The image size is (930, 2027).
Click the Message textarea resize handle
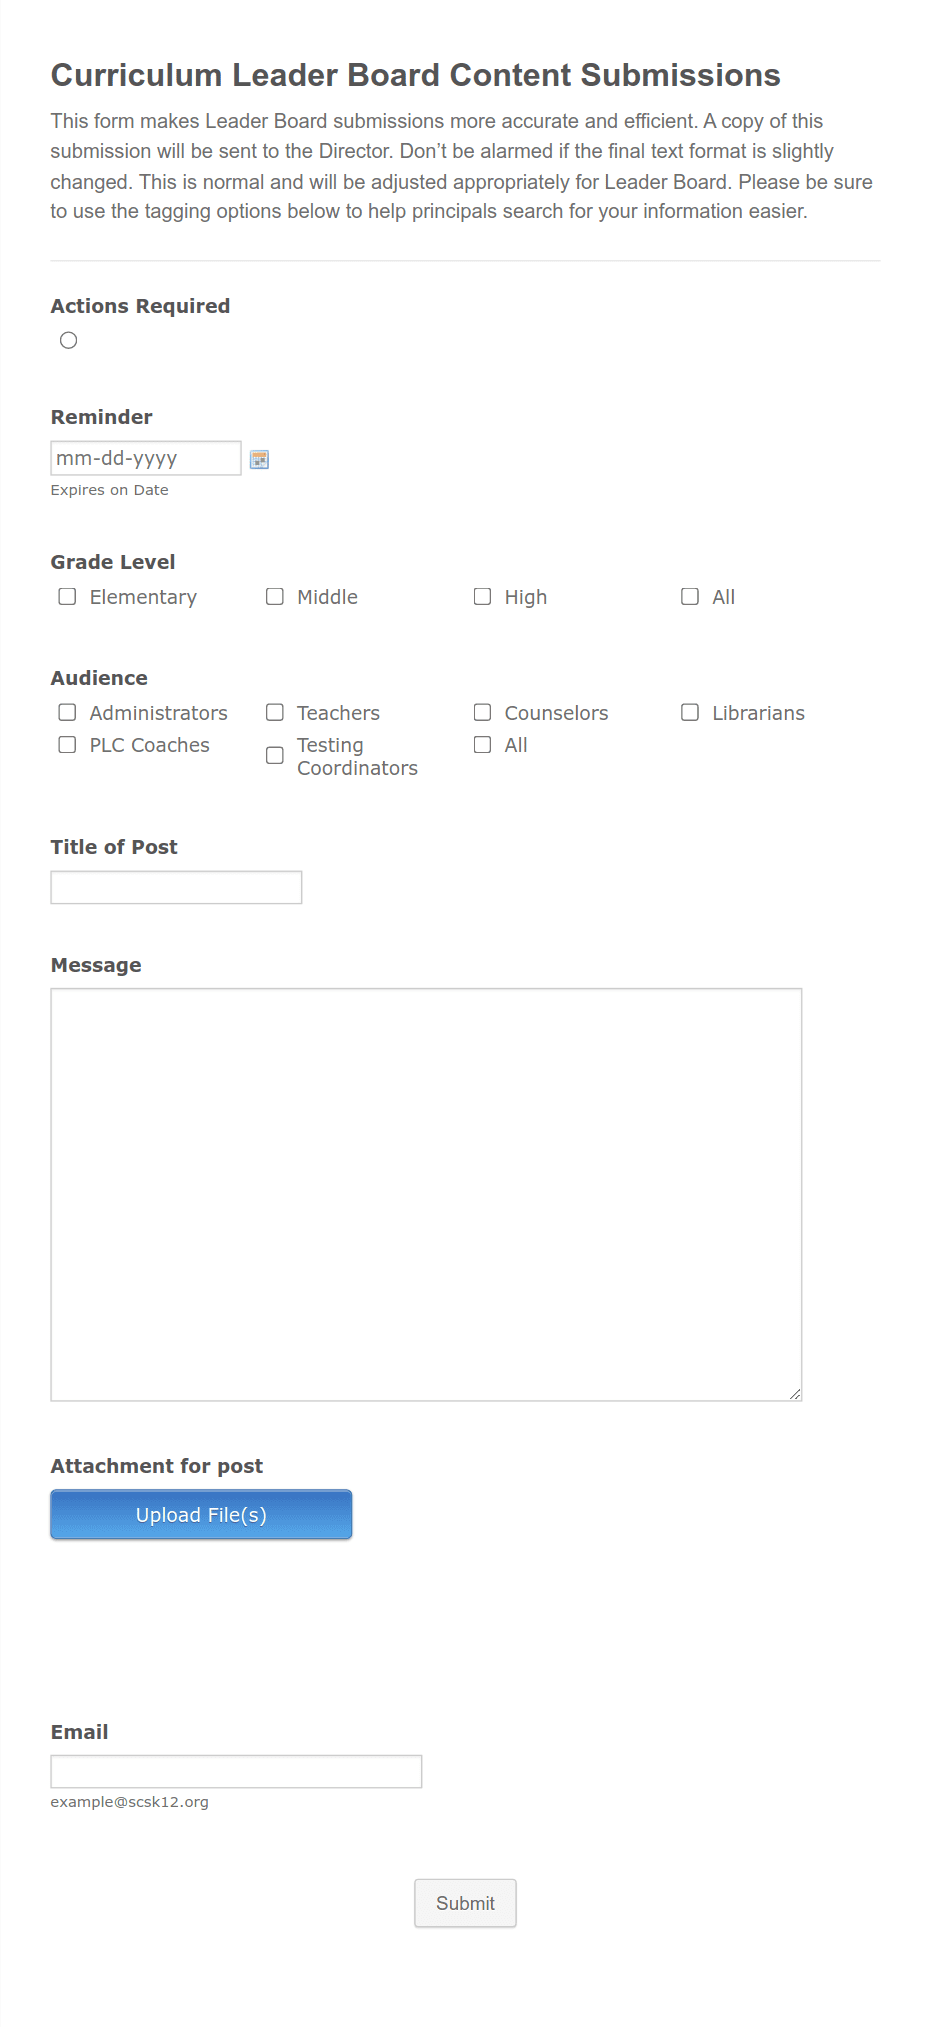pyautogui.click(x=796, y=1392)
